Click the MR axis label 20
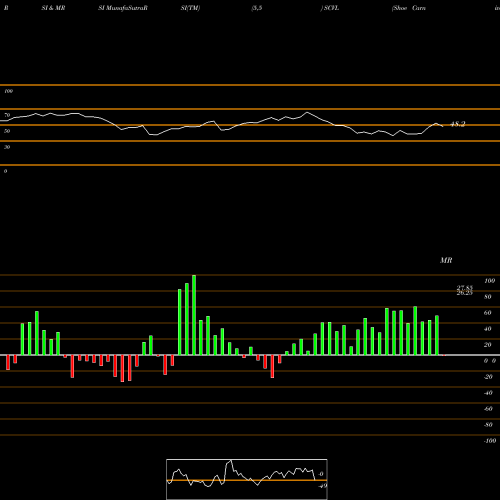The image size is (500, 500). [x=488, y=345]
